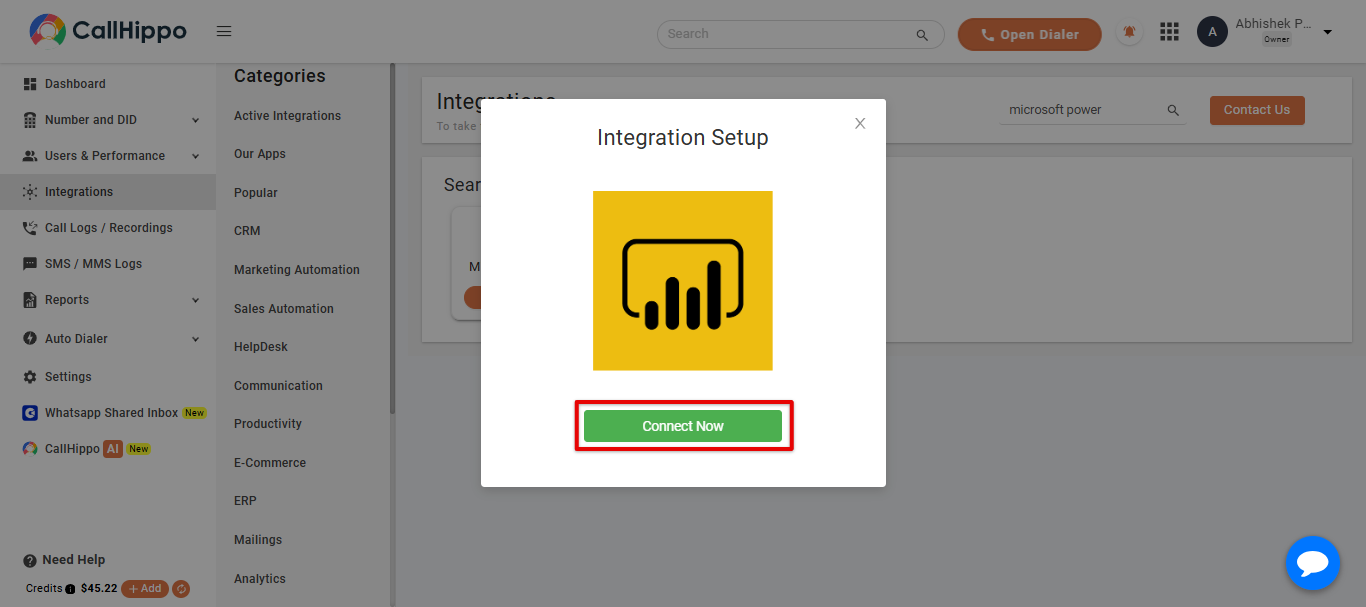The image size is (1366, 607).
Task: Click the Integrations sidebar icon
Action: (x=30, y=192)
